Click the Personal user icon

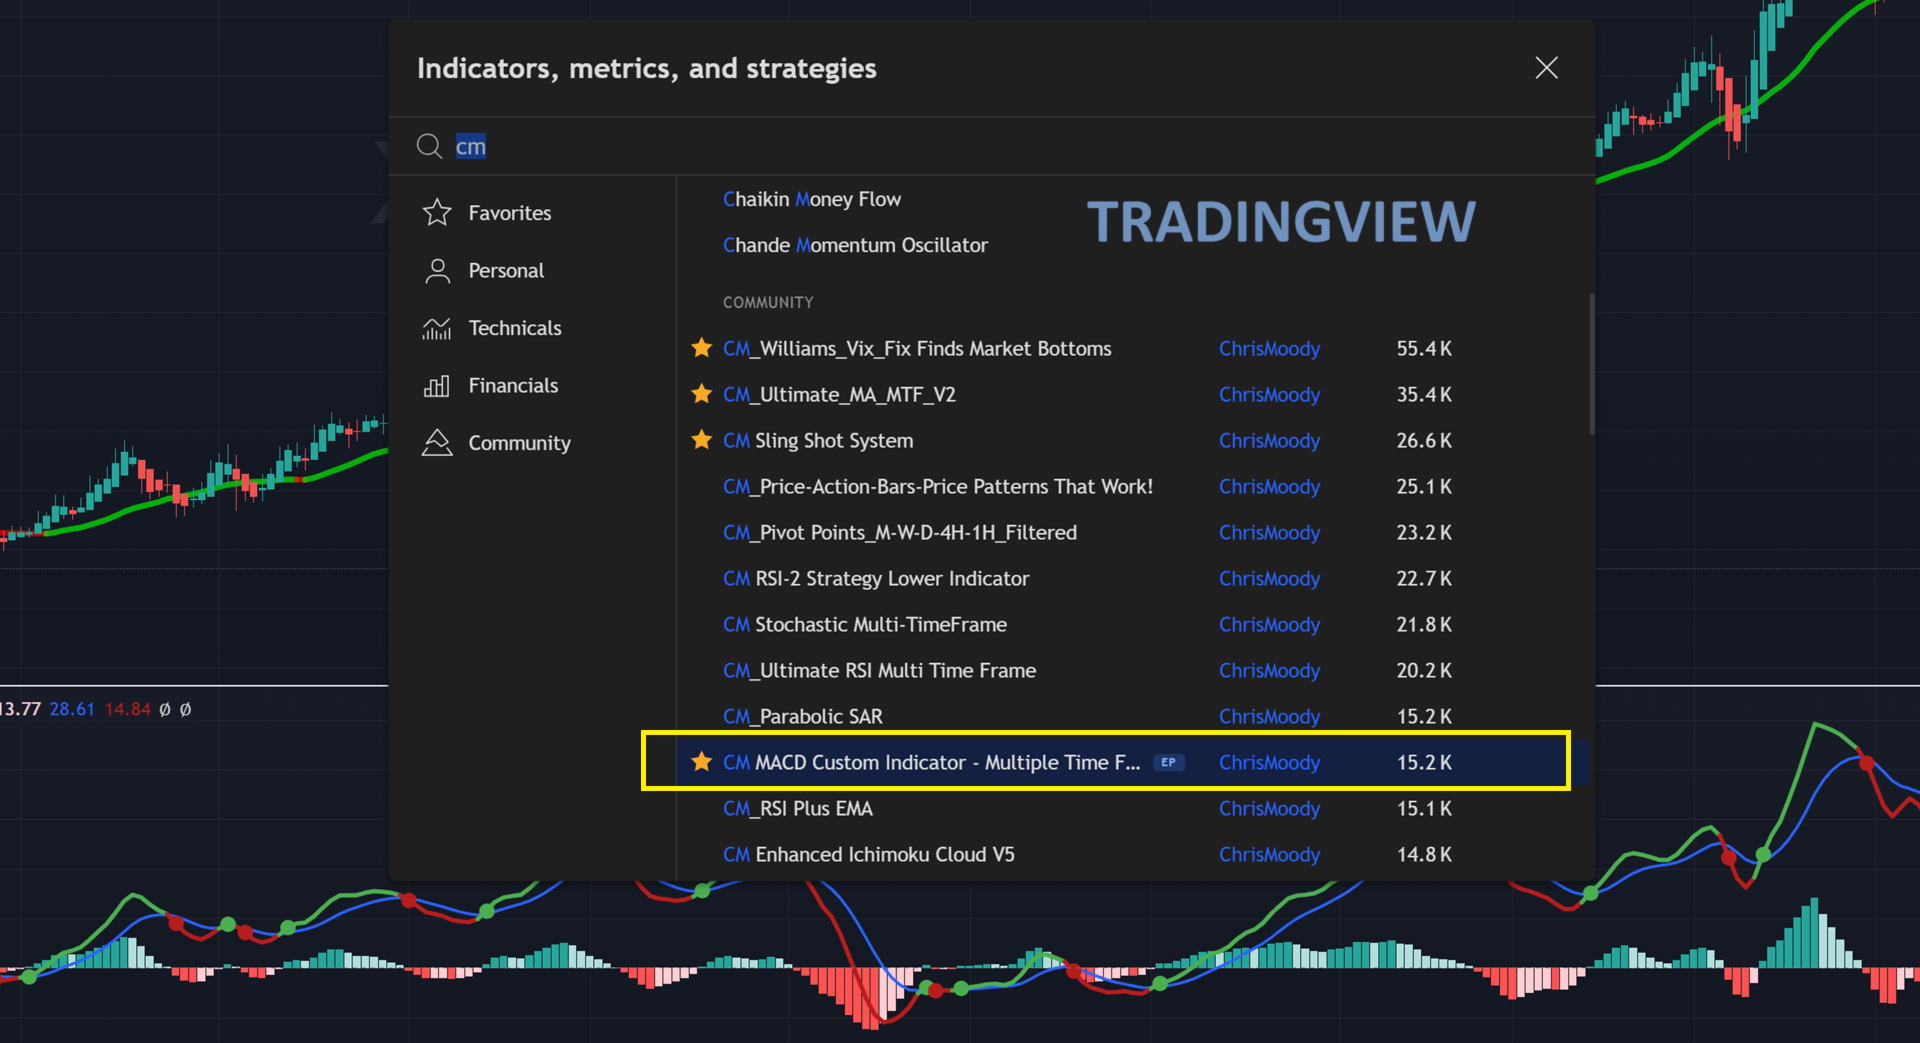[x=437, y=271]
